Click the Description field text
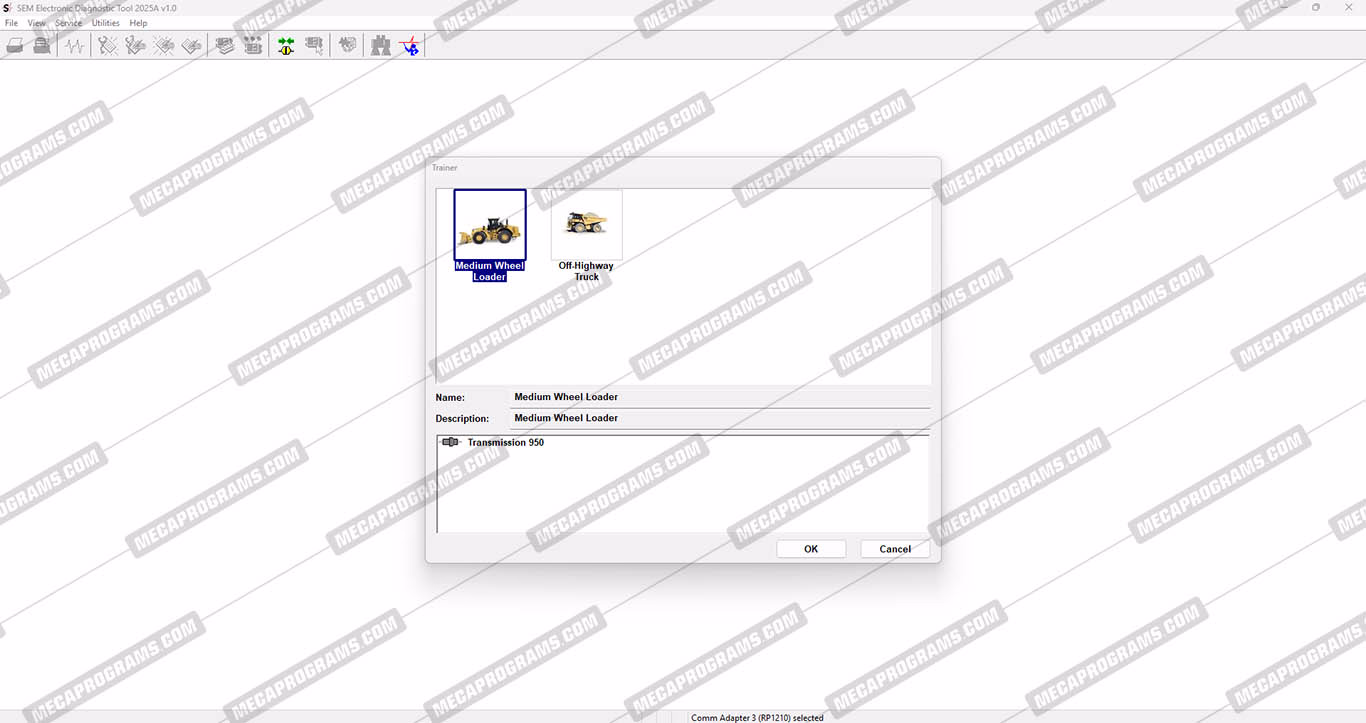This screenshot has width=1366, height=723. click(x=566, y=418)
